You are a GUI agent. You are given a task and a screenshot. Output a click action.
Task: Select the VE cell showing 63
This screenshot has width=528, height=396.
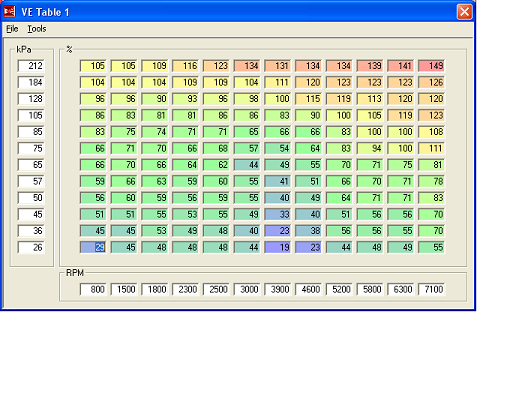[x=155, y=181]
